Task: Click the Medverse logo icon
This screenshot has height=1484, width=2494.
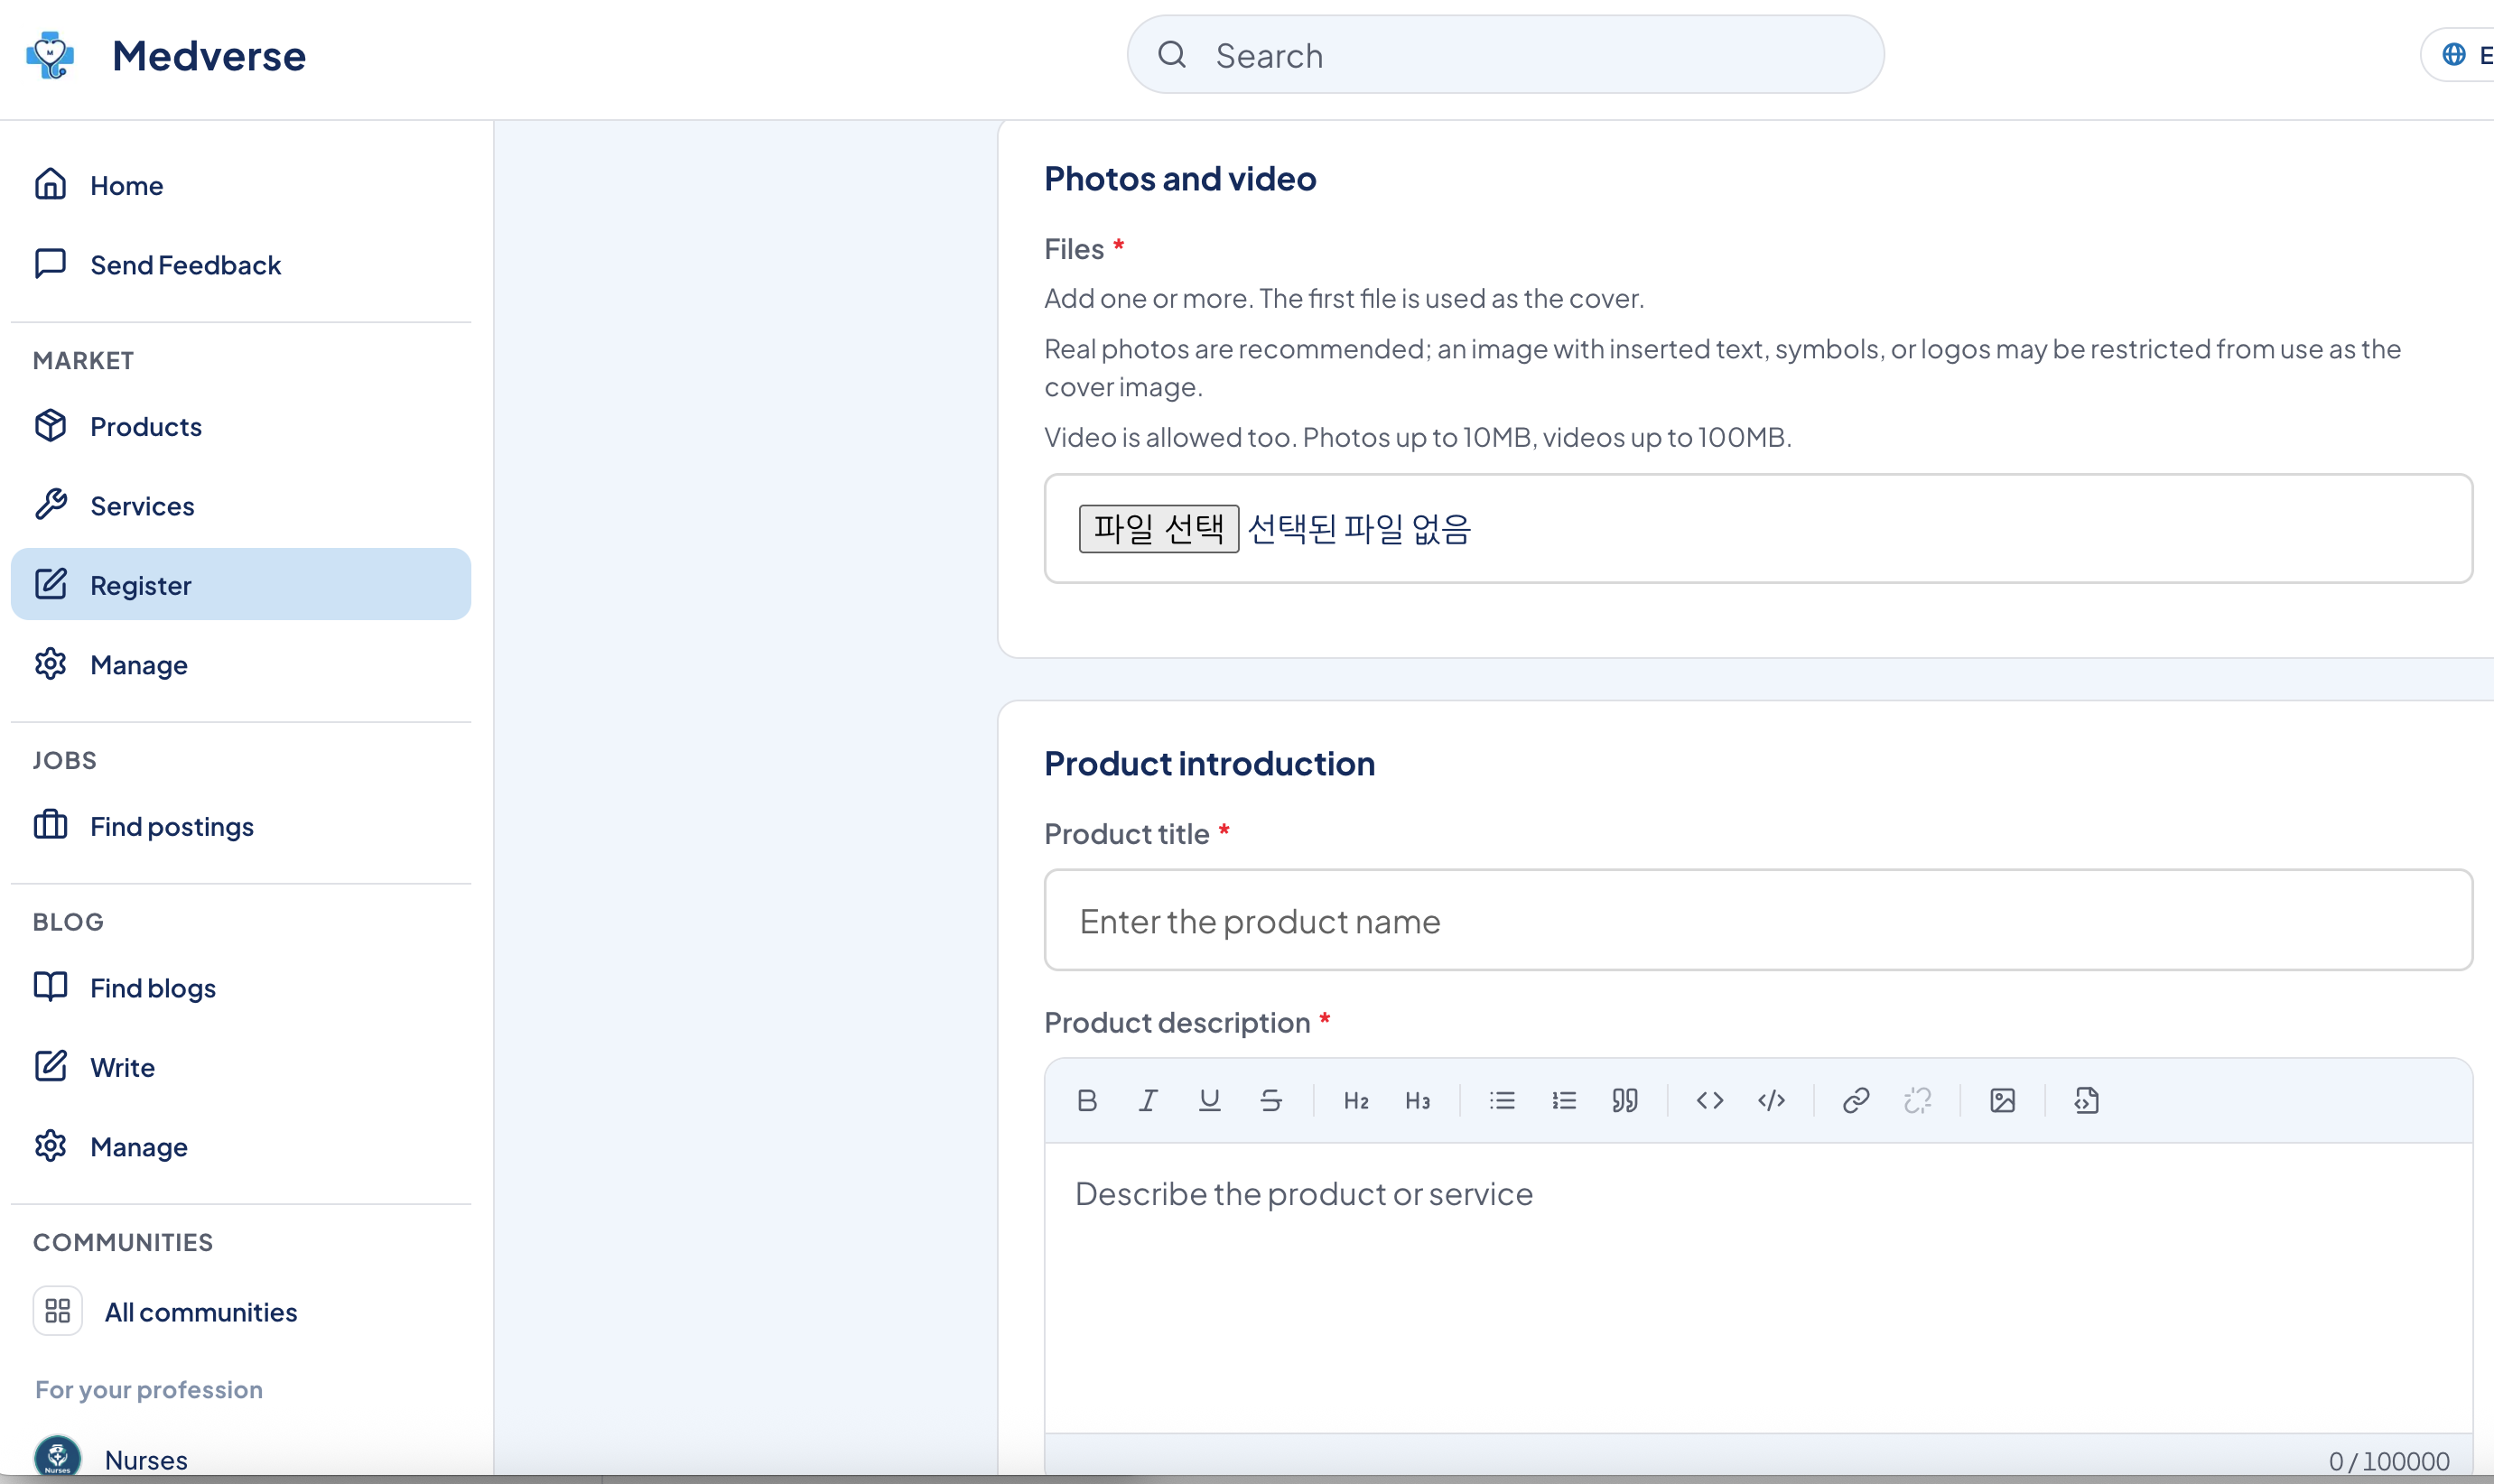Action: (50, 55)
